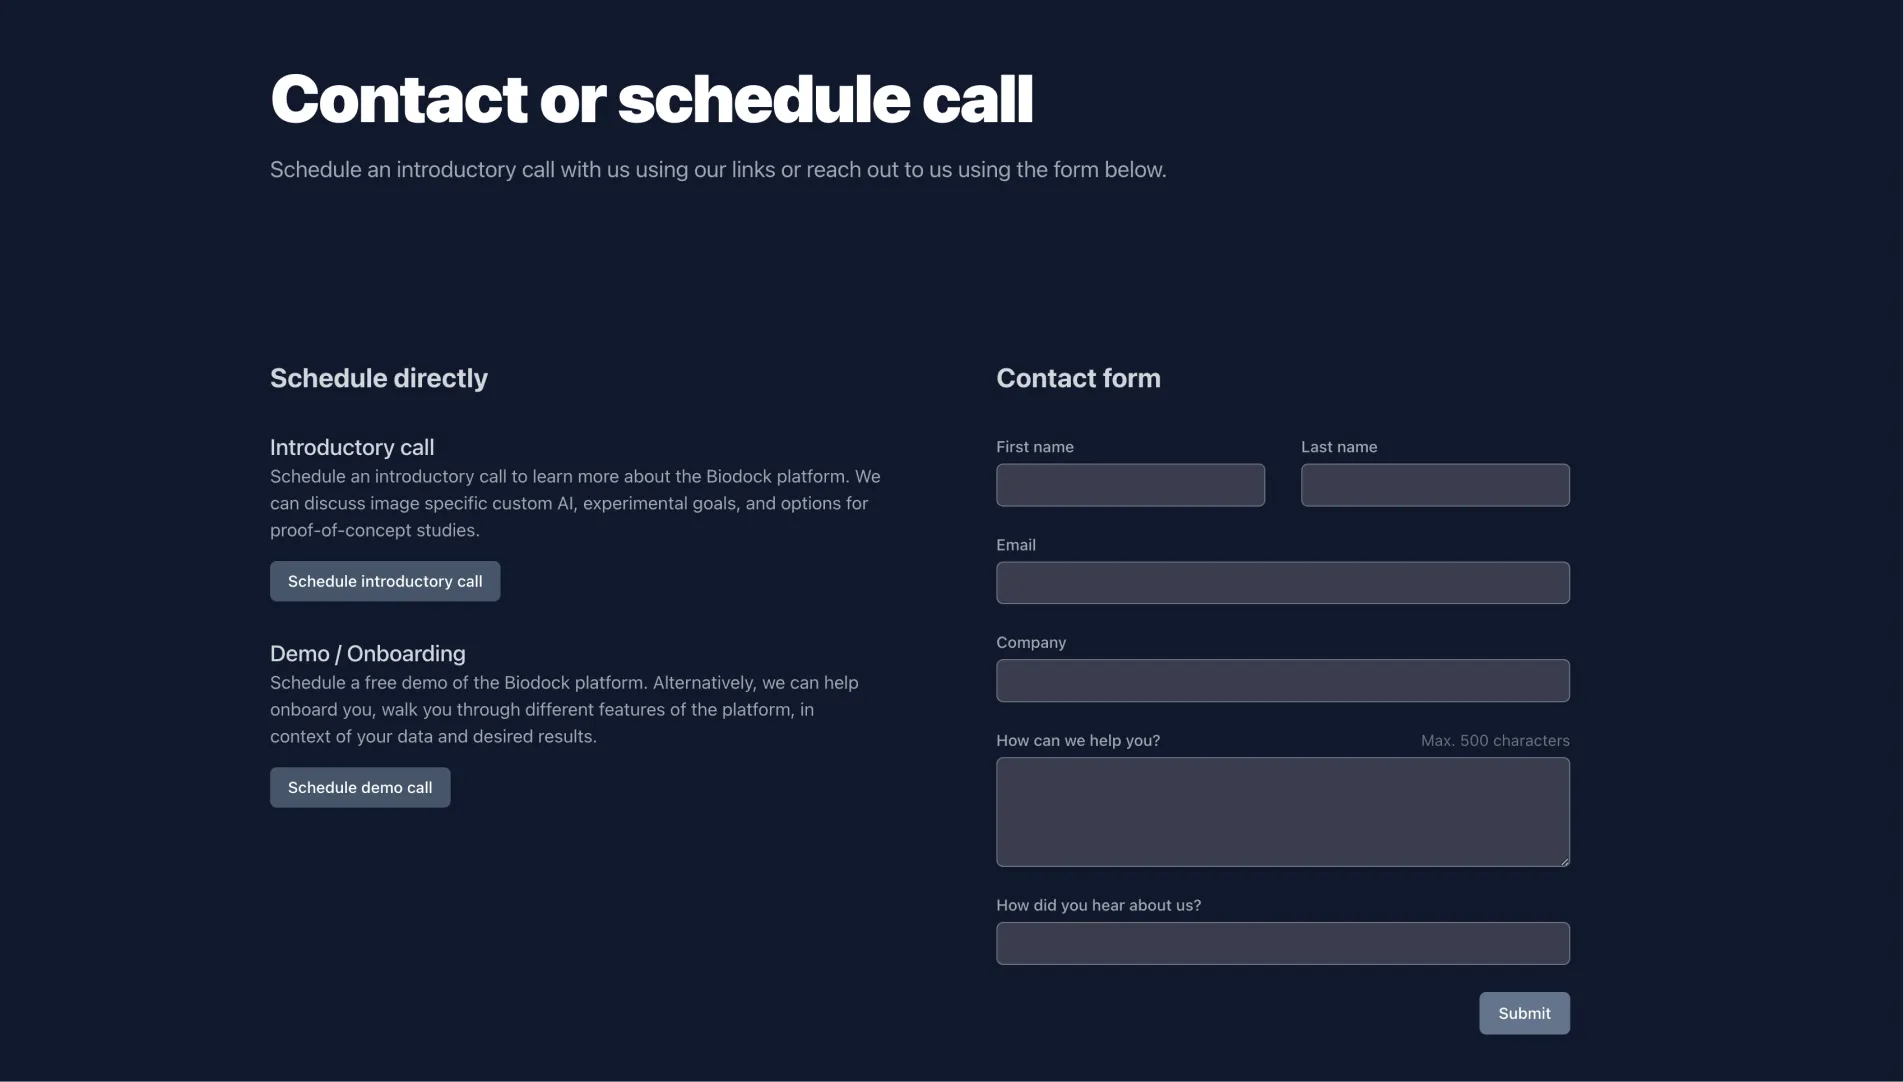Click the 'Demo / Onboarding' section title
The image size is (1904, 1082).
pos(367,653)
